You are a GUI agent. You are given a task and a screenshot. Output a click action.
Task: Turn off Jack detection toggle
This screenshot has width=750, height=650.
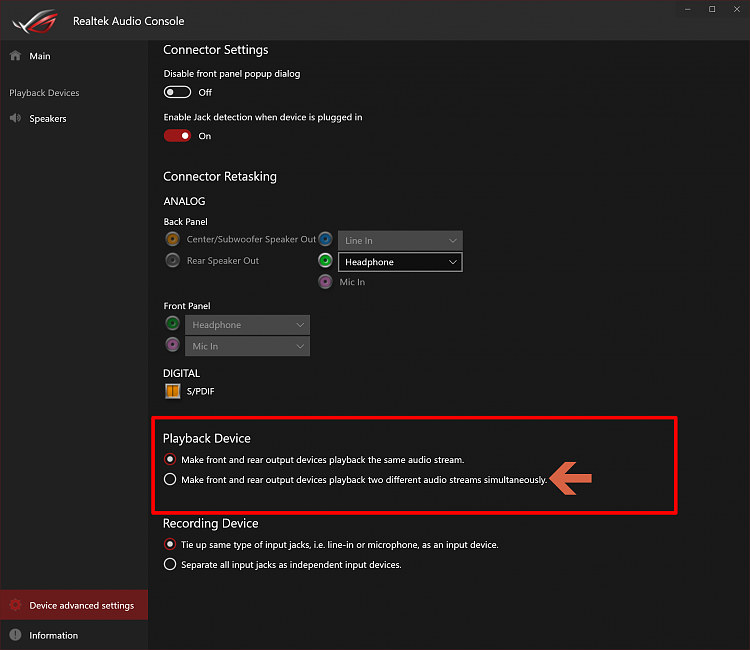point(177,136)
